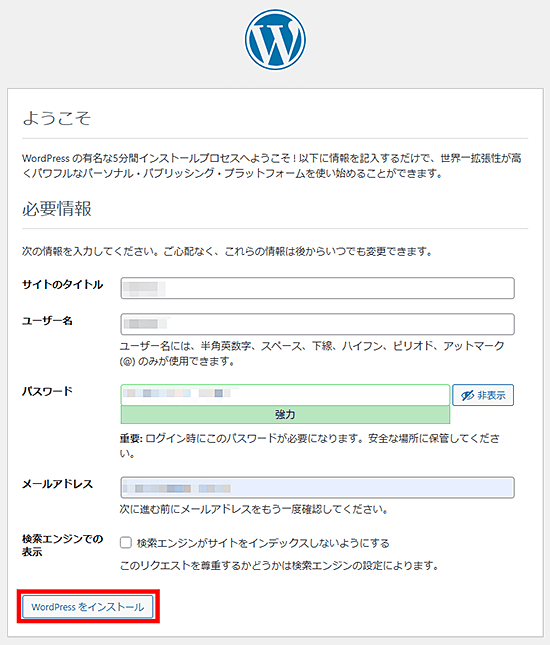Toggle password visibility with 非表示 button
Image resolution: width=550 pixels, height=645 pixels.
[483, 395]
